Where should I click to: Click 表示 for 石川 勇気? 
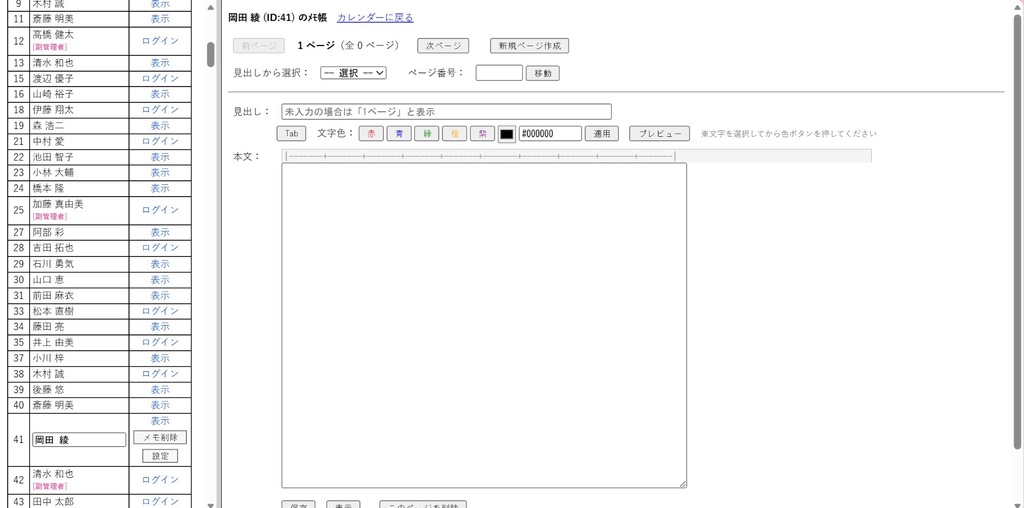(160, 264)
